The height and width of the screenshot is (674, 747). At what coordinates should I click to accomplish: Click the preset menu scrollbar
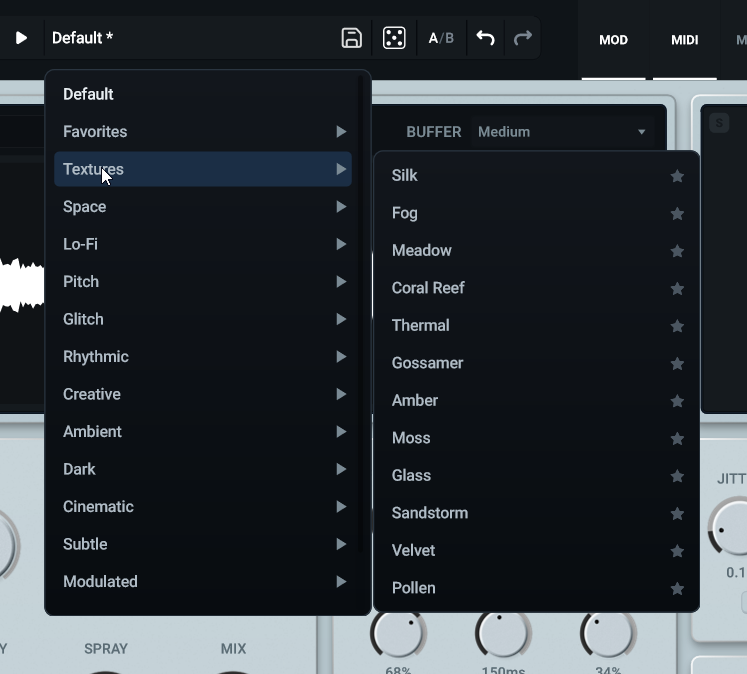coord(361,314)
